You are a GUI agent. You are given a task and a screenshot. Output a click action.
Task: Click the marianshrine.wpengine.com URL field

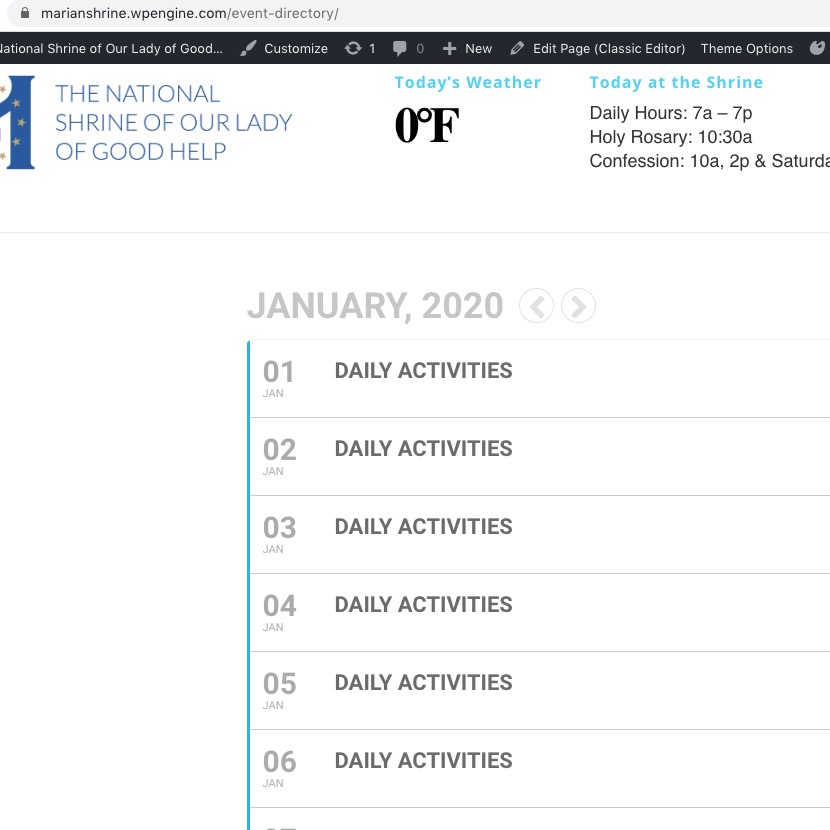190,14
